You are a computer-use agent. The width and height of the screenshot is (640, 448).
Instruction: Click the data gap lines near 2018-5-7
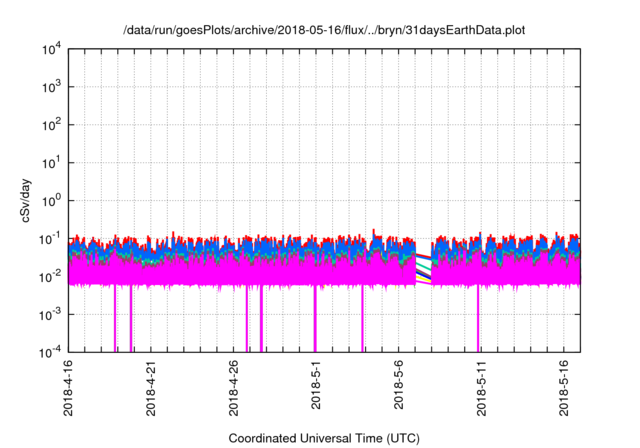pyautogui.click(x=424, y=269)
